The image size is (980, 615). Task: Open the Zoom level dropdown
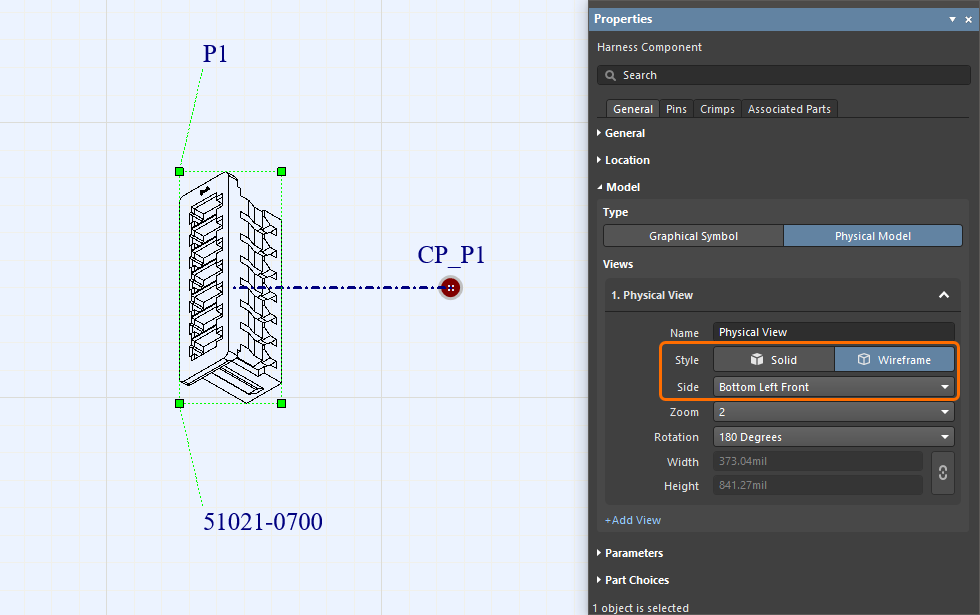point(833,412)
